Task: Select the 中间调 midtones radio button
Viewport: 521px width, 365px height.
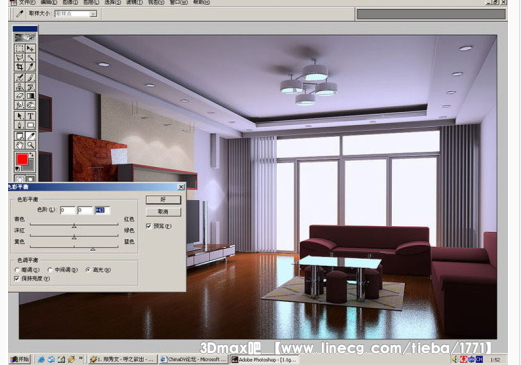Action: [x=50, y=270]
